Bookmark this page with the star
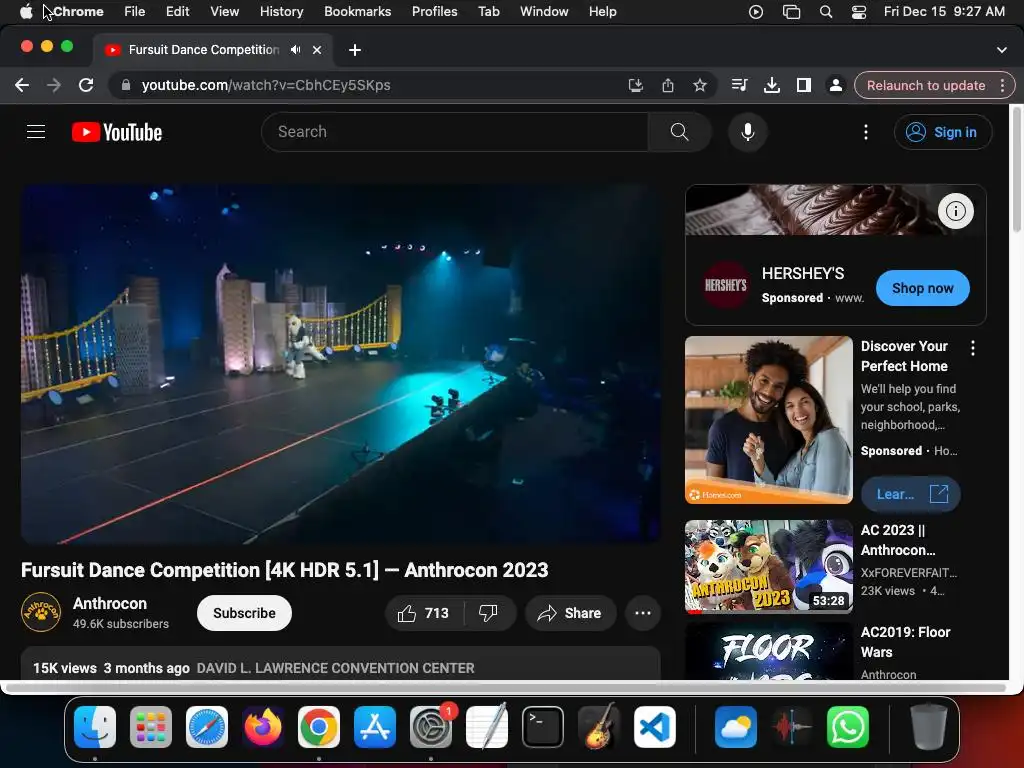1024x768 pixels. [x=699, y=85]
